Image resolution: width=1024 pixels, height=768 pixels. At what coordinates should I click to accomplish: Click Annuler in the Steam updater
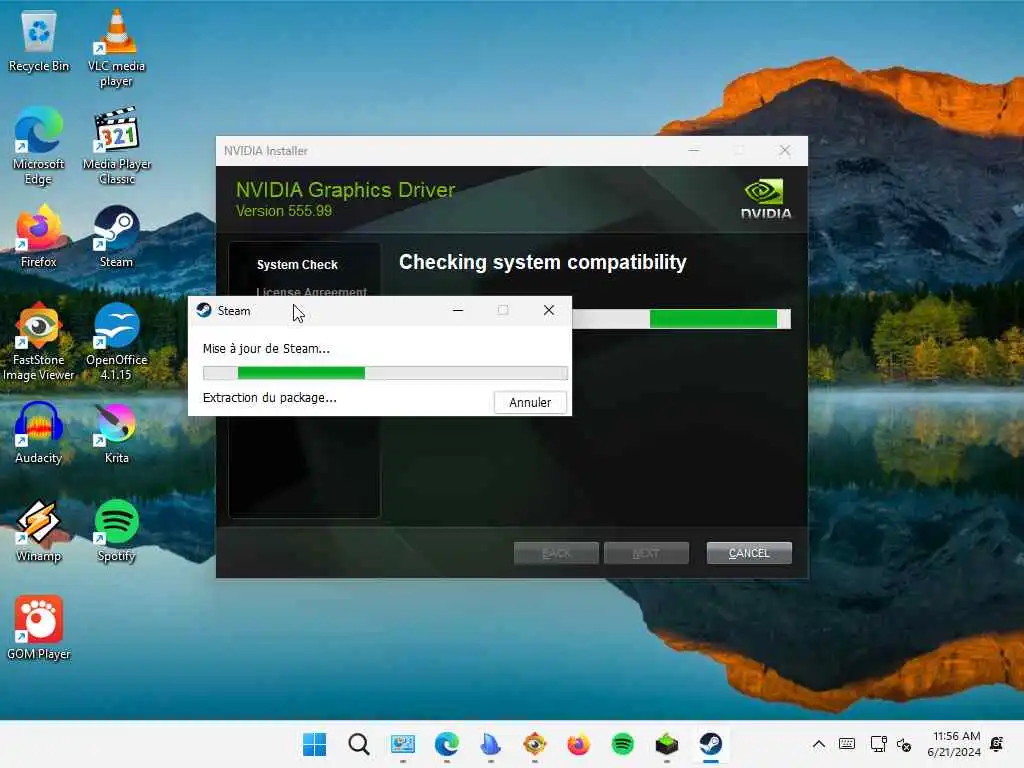click(x=530, y=402)
